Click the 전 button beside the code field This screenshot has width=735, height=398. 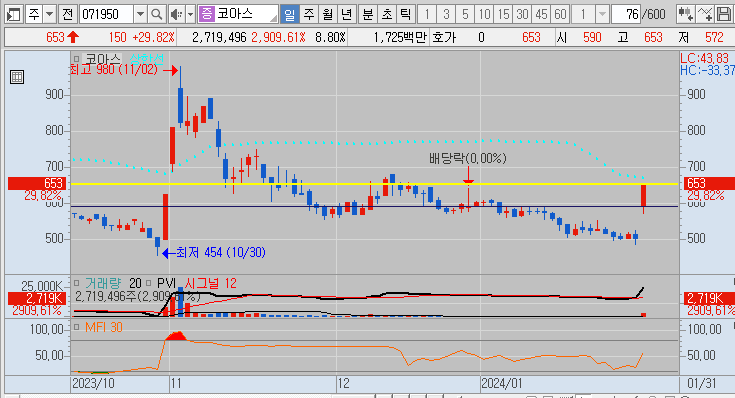(67, 15)
